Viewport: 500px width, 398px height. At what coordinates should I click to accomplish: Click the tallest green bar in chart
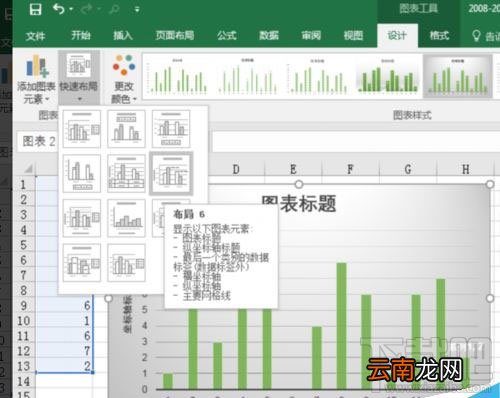(x=342, y=326)
